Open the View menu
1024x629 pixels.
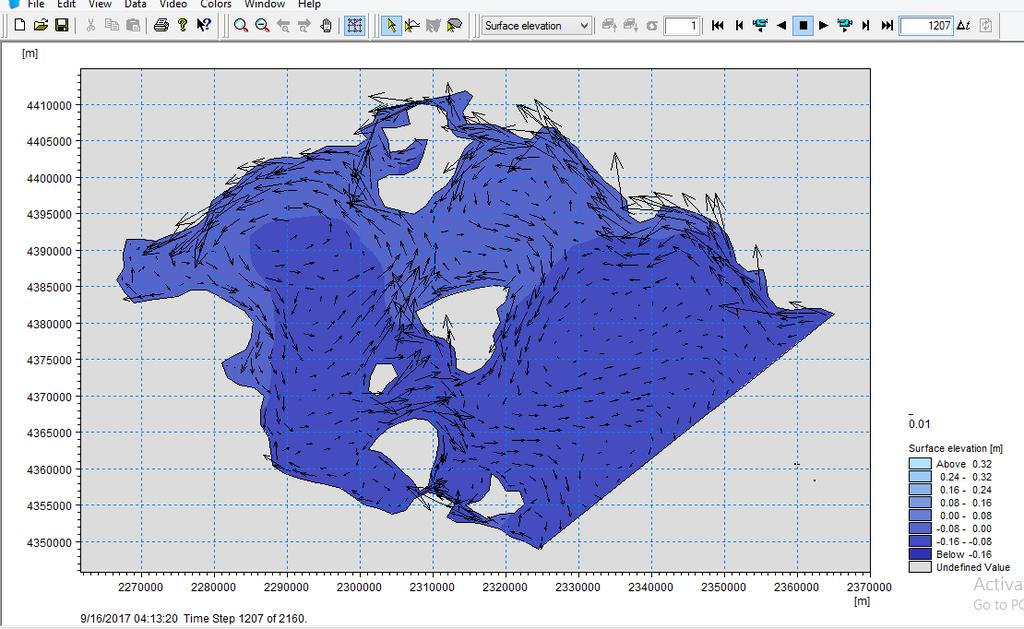(x=100, y=4)
